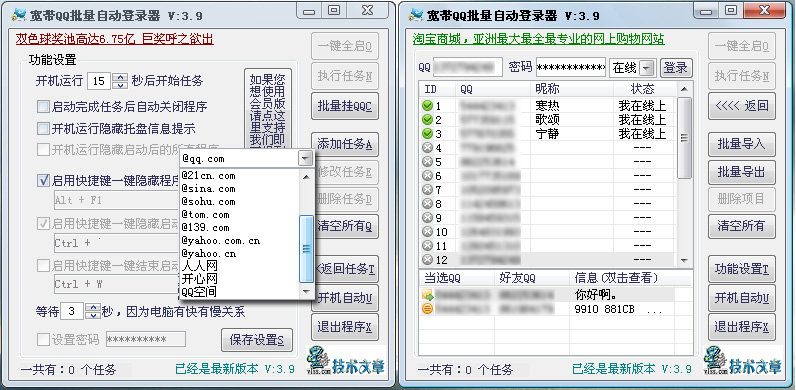Click the app icon in right window title bar
The width and height of the screenshot is (796, 390).
coord(416,15)
